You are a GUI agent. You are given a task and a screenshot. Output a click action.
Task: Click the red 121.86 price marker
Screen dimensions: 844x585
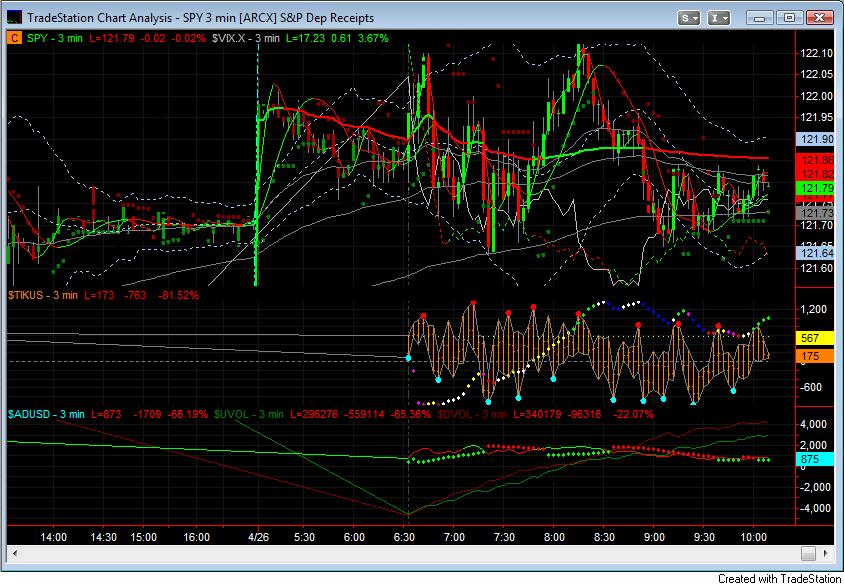[x=817, y=160]
